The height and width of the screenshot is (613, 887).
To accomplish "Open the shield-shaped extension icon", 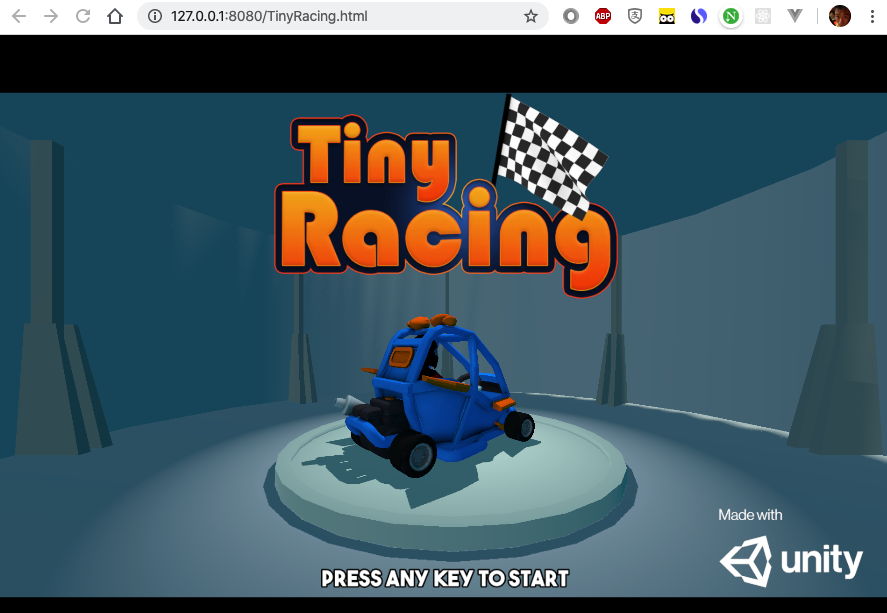I will tap(635, 17).
